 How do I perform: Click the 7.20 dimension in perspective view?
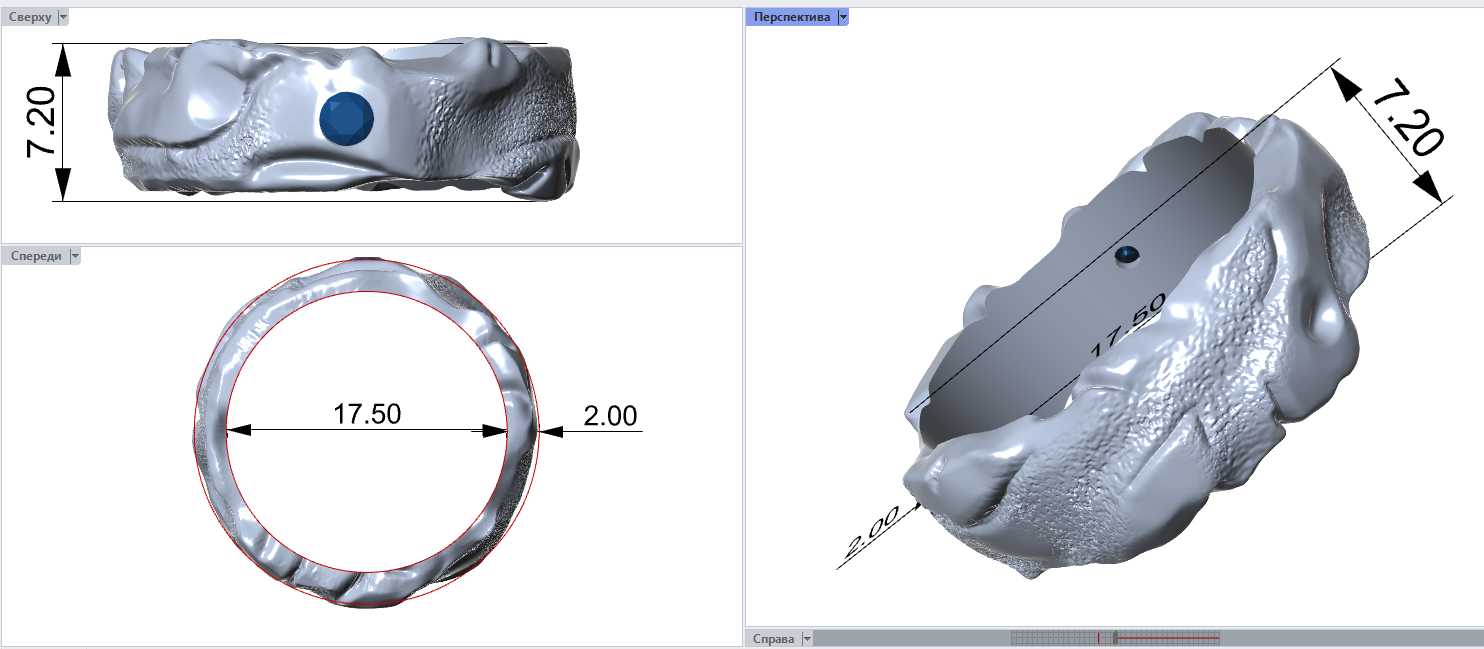(1405, 120)
